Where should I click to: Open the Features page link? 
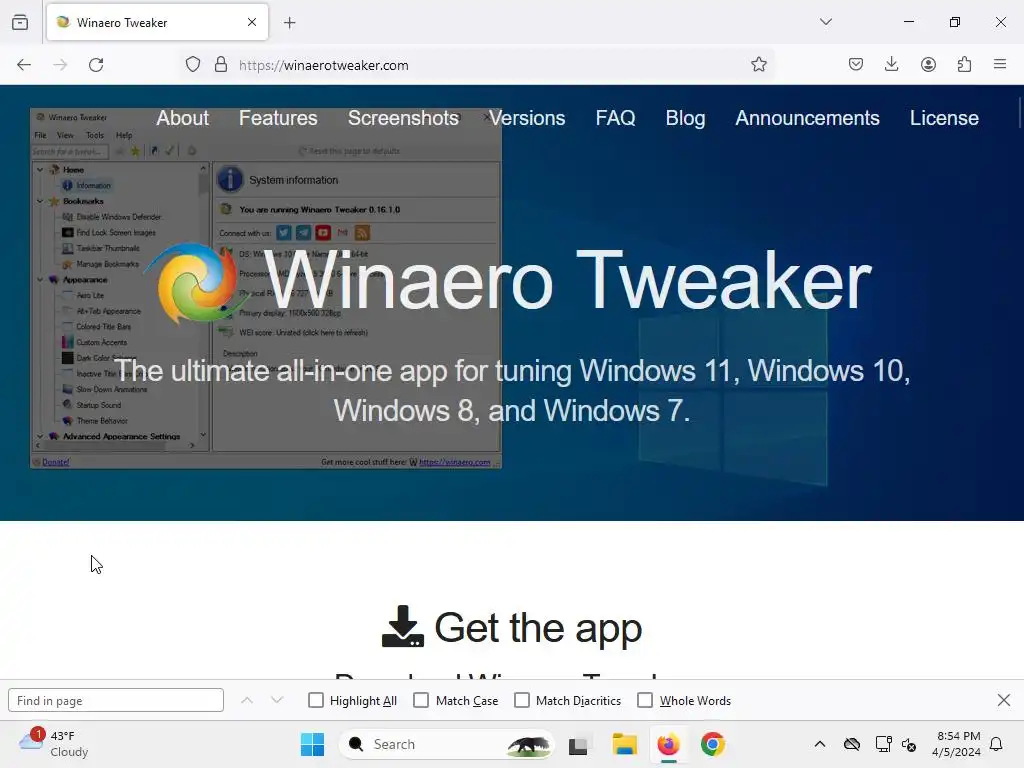point(278,118)
